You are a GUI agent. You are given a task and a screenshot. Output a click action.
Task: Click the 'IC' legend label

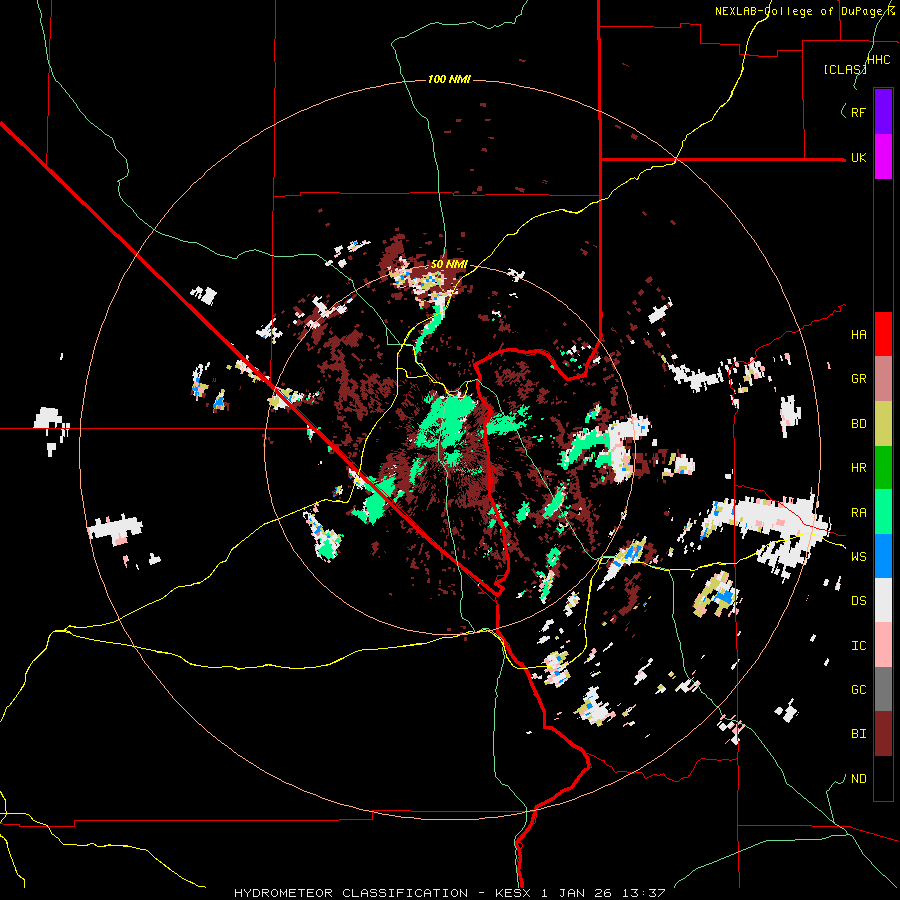point(858,646)
